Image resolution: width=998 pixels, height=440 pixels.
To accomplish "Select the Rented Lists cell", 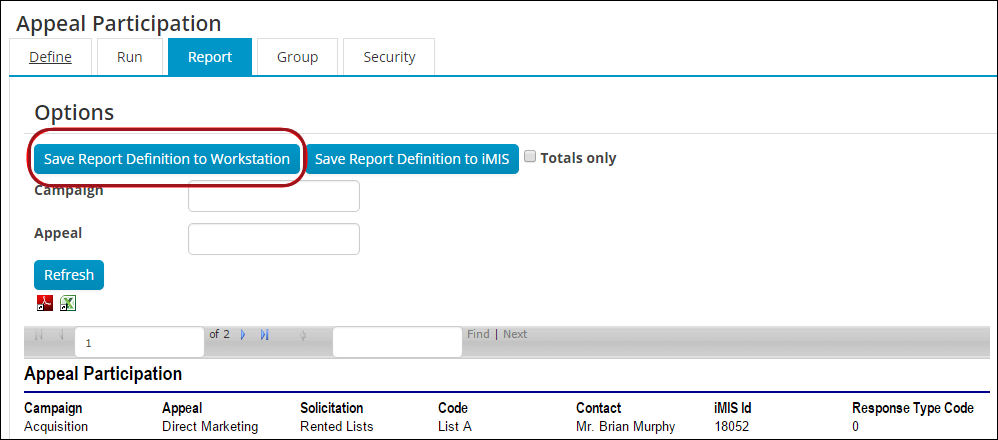I will [x=337, y=427].
